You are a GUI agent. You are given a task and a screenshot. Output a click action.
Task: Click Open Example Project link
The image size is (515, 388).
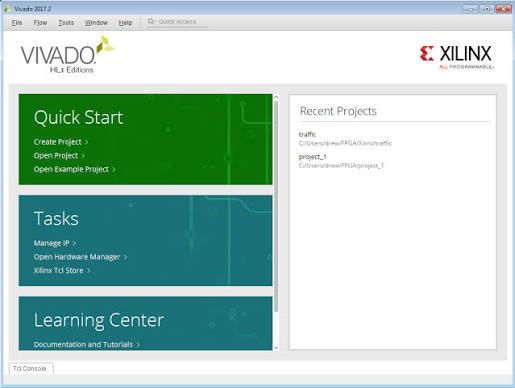coord(71,169)
